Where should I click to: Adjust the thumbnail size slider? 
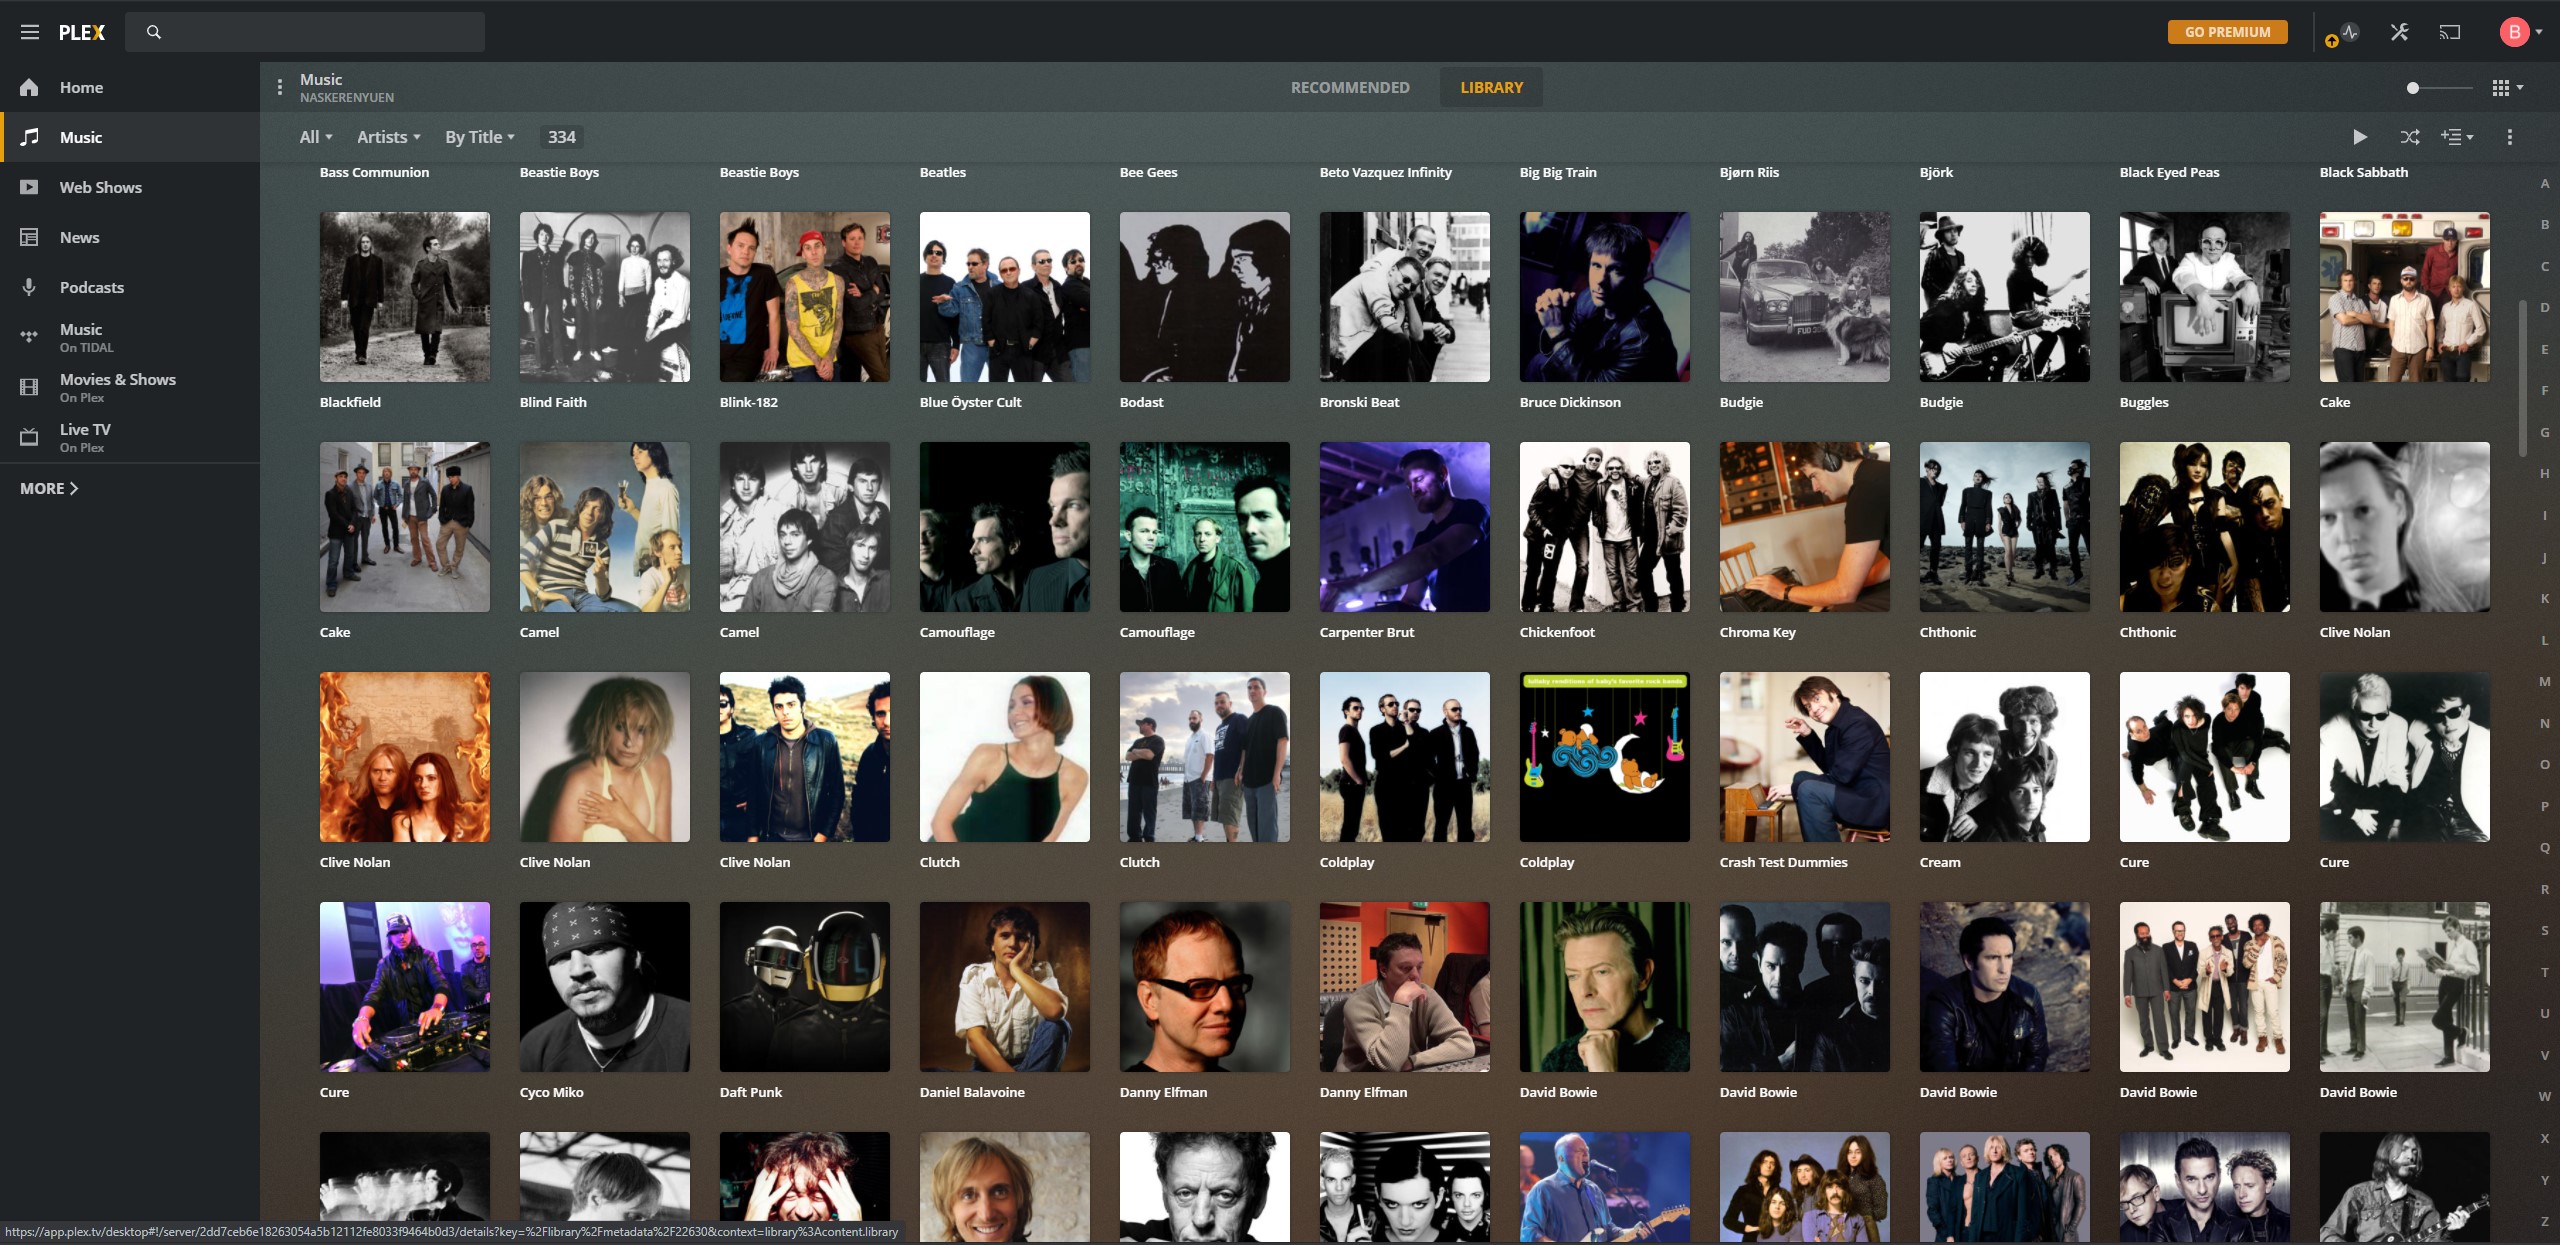(x=2441, y=88)
